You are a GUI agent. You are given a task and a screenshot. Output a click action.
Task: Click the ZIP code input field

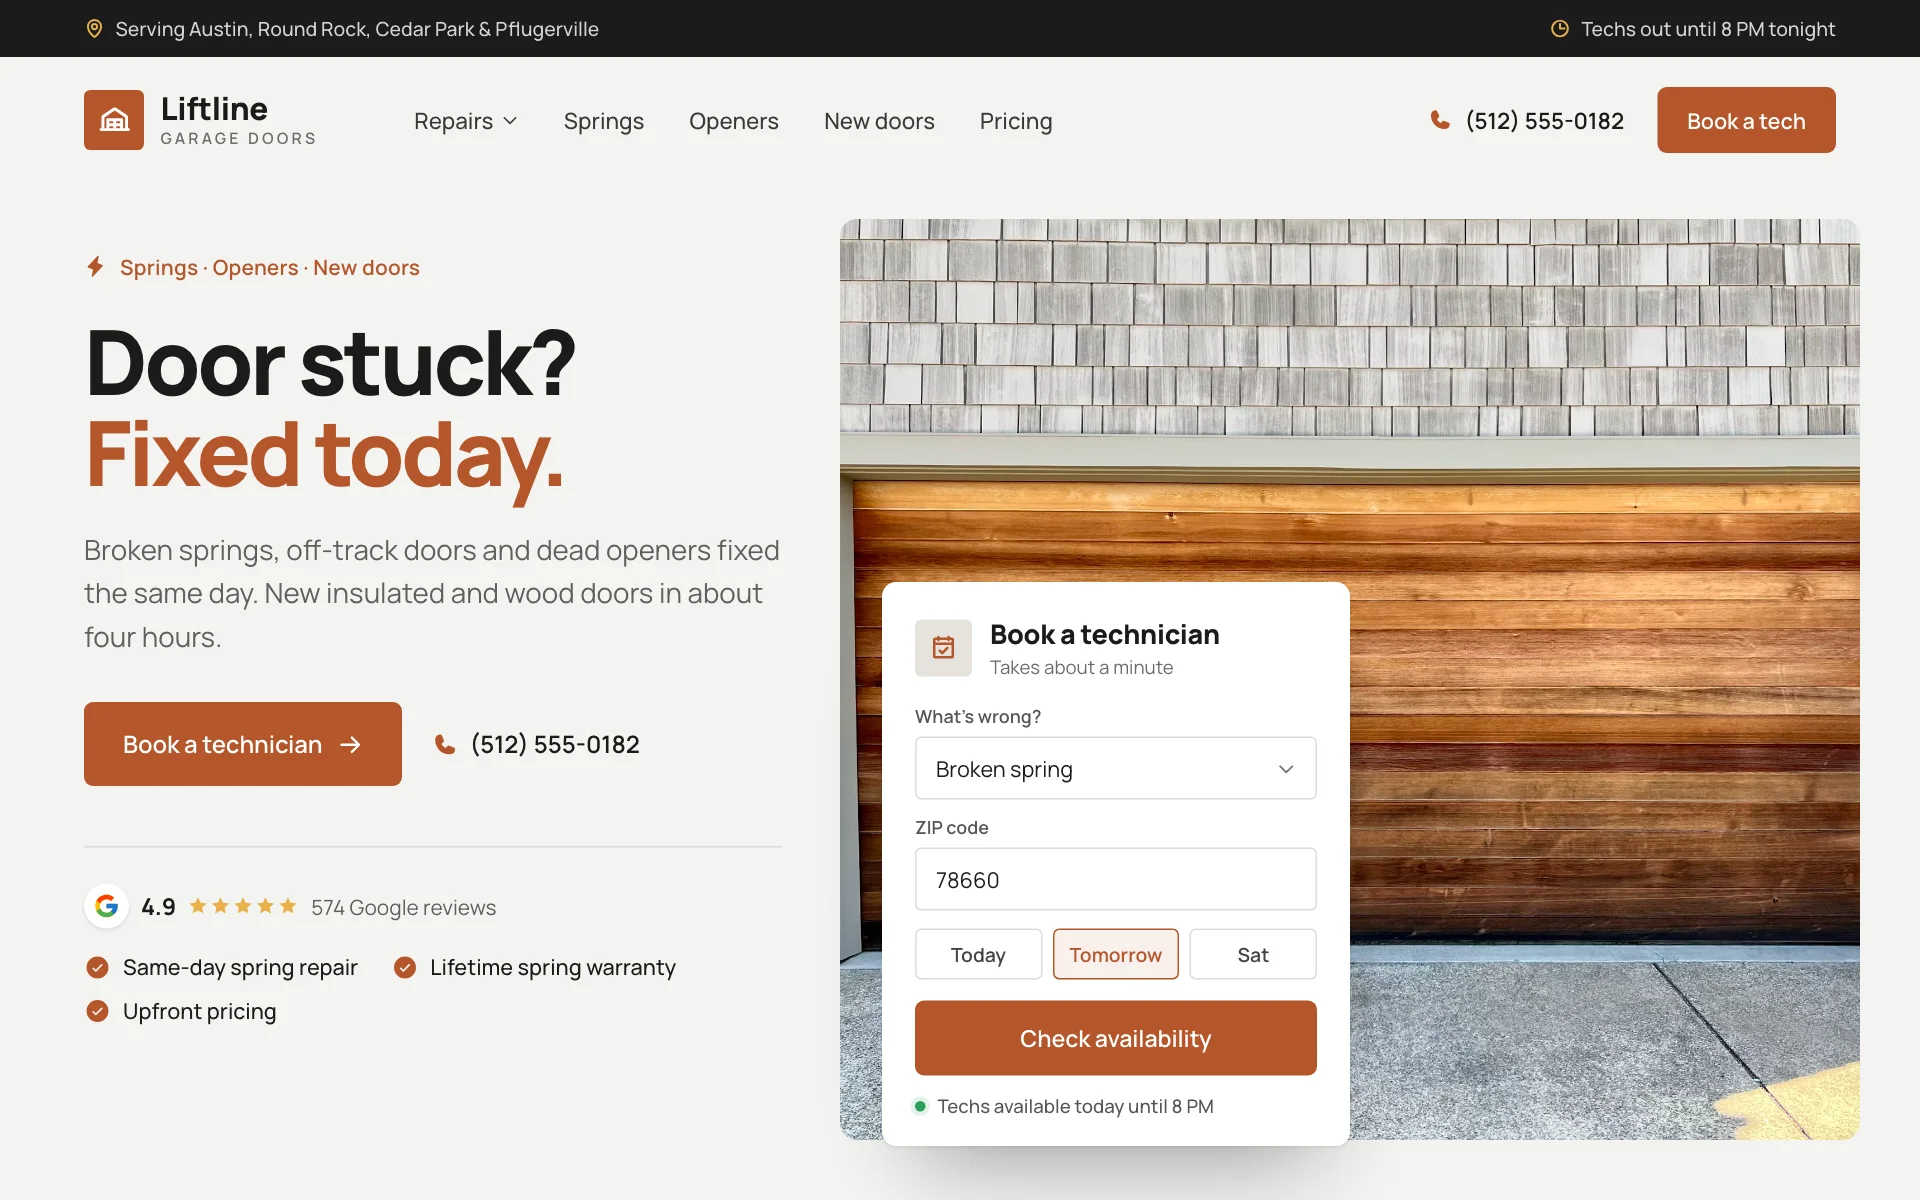(1115, 879)
